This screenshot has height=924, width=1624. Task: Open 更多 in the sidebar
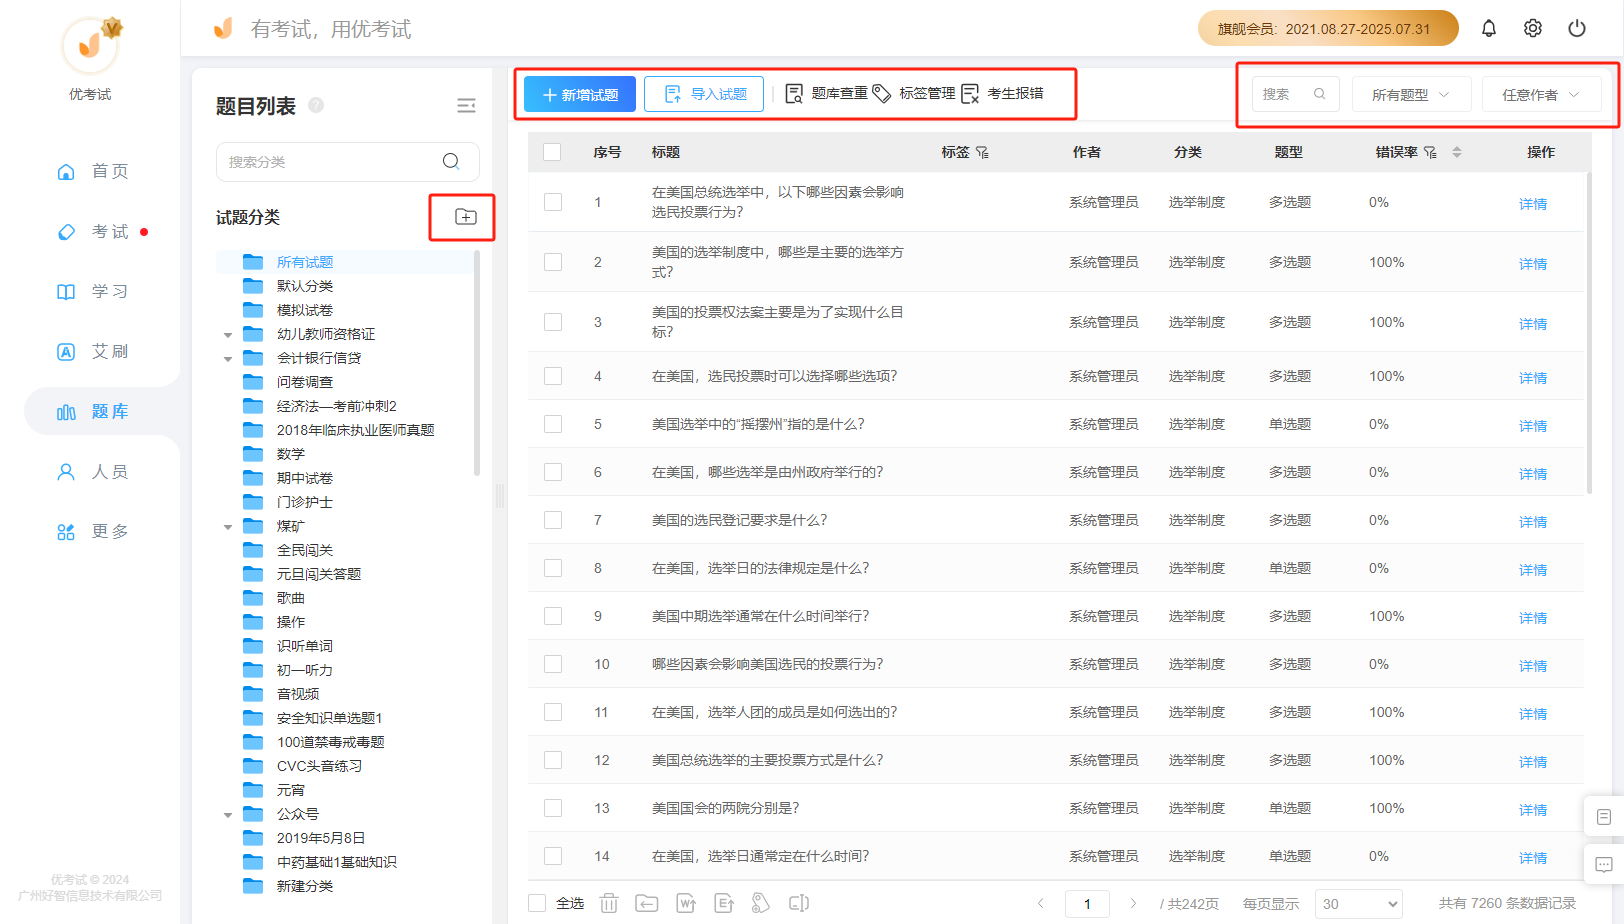coord(93,531)
